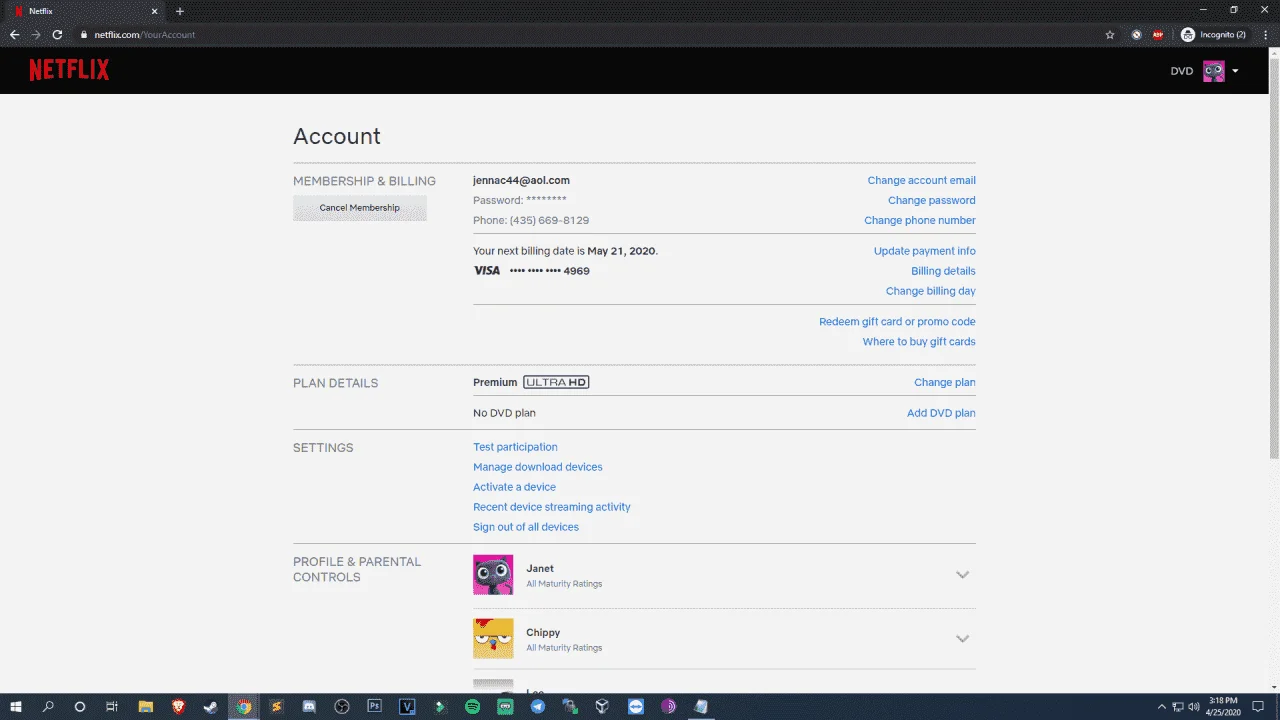Open Photoshop from the taskbar
1280x720 pixels.
point(374,706)
